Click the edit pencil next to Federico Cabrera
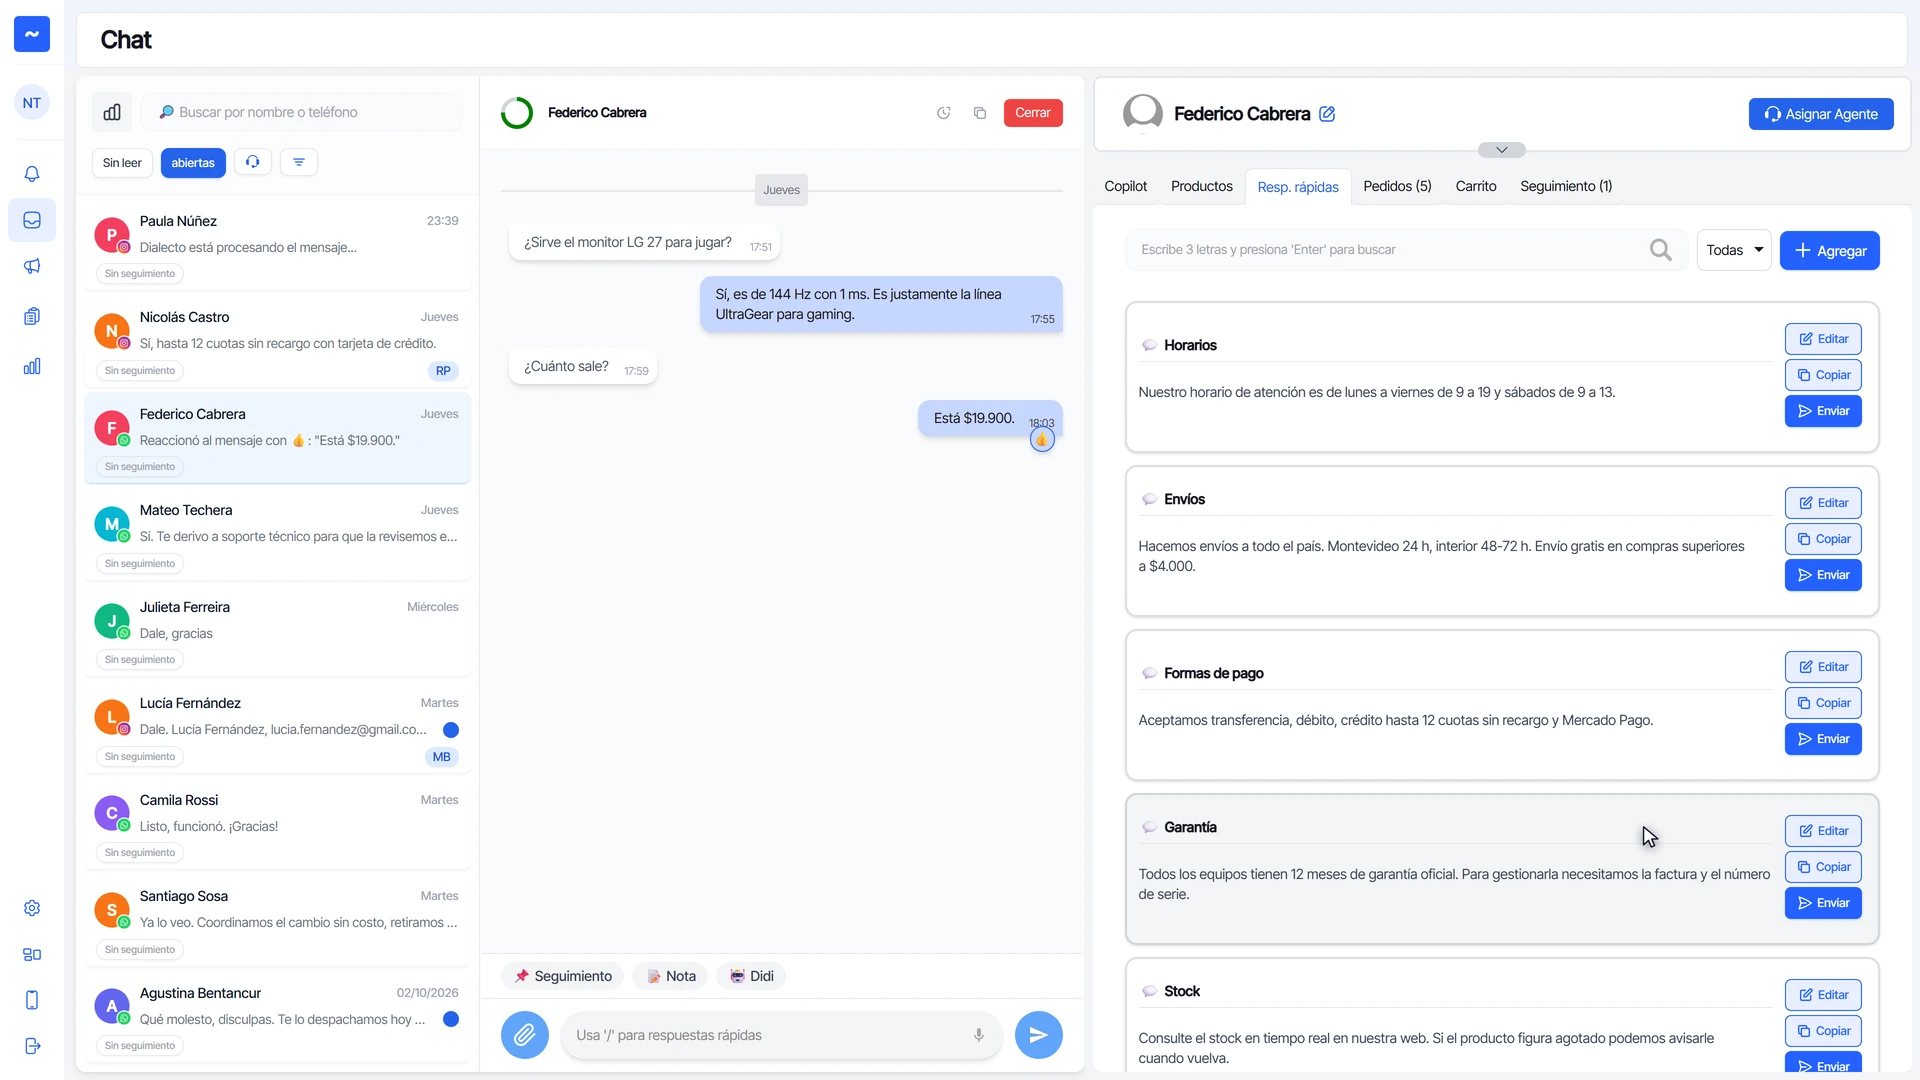Screen dimensions: 1920x1080 pos(1327,114)
